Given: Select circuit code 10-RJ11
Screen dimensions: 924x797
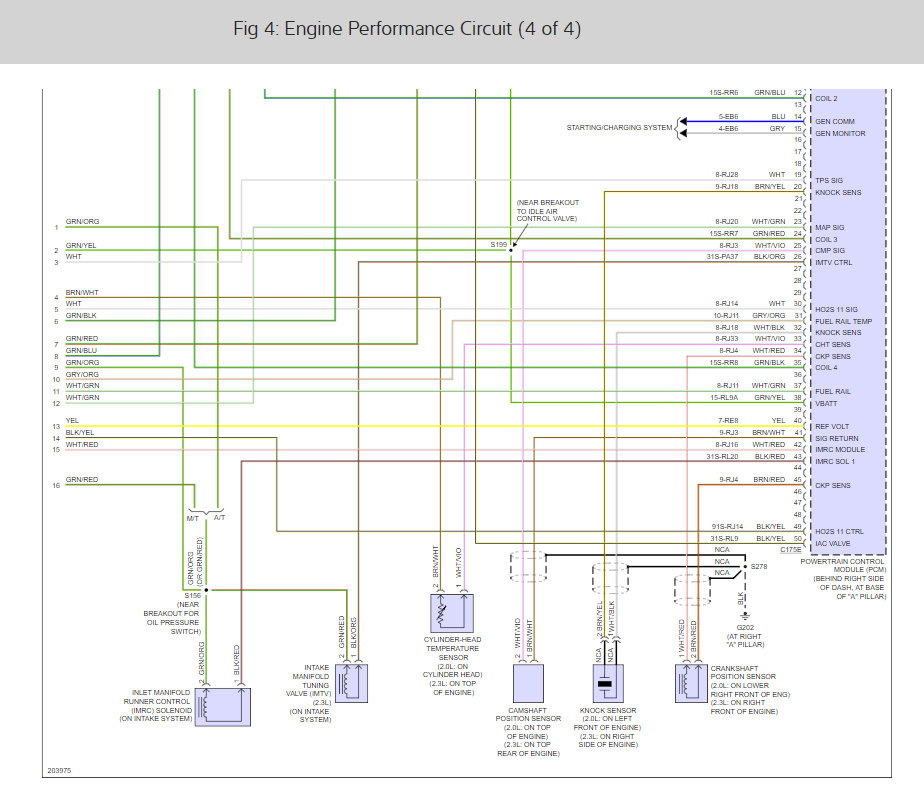Looking at the screenshot, I should 726,315.
